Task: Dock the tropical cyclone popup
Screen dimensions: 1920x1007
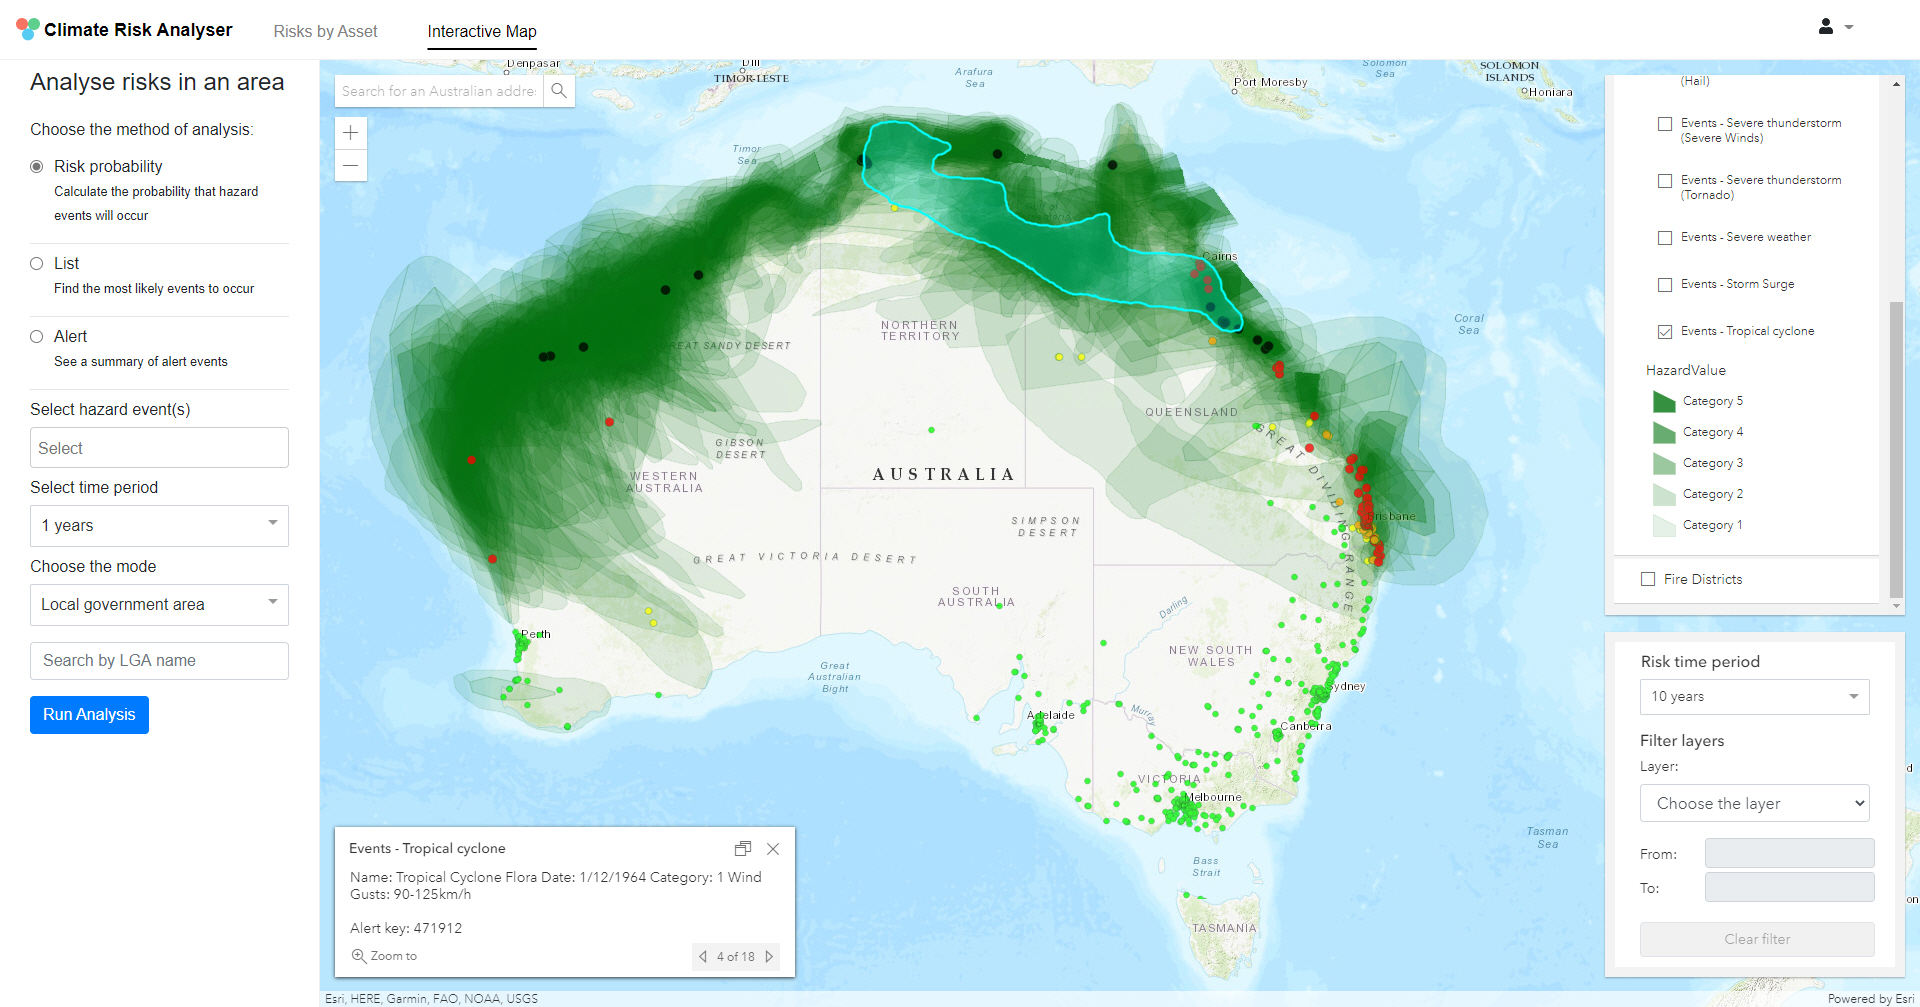Action: [x=743, y=848]
